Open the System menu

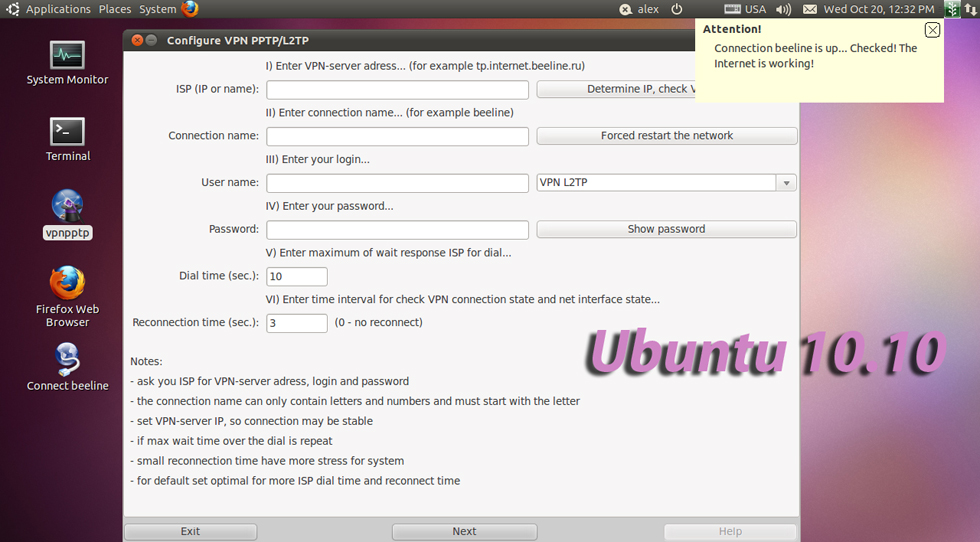pyautogui.click(x=158, y=9)
